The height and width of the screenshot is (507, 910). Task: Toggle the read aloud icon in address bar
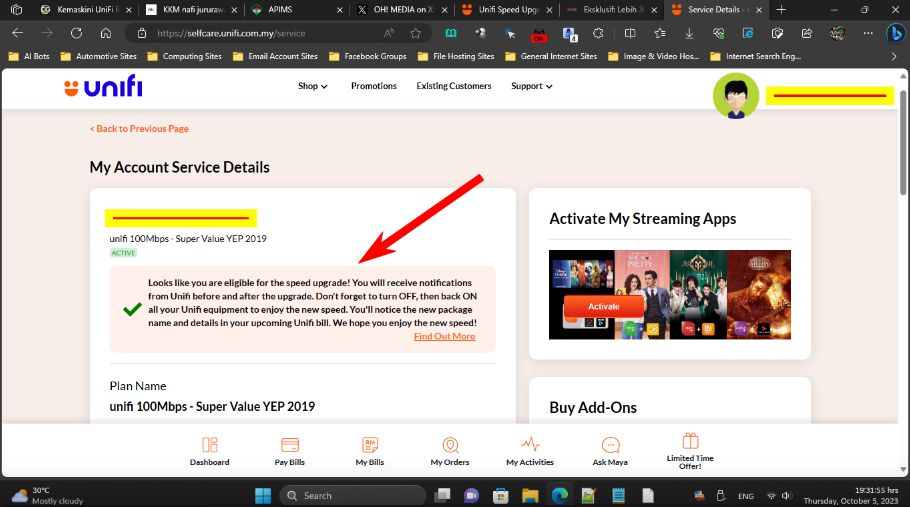(389, 33)
